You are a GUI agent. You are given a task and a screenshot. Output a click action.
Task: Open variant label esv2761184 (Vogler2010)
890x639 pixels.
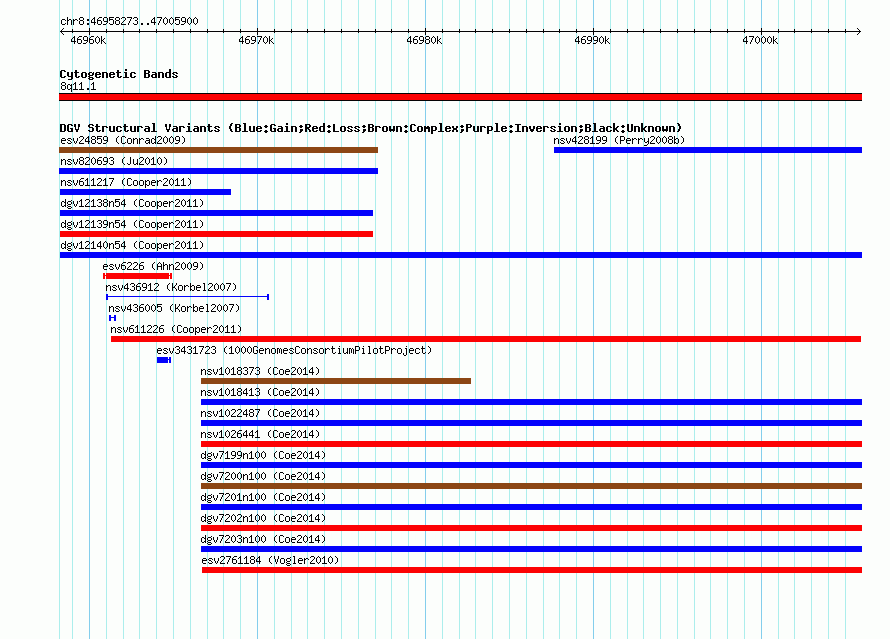tap(270, 560)
